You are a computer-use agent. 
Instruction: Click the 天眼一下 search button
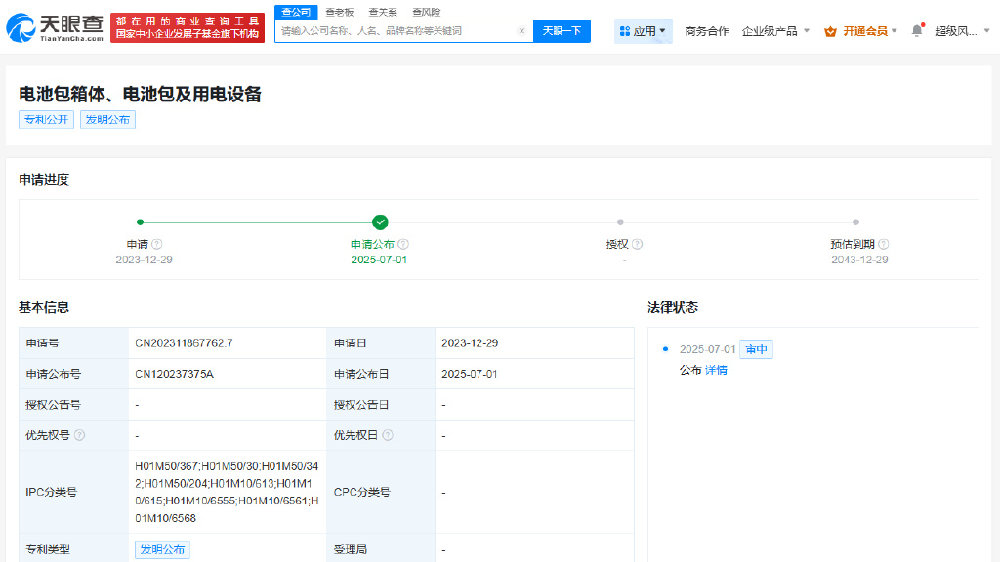point(562,31)
